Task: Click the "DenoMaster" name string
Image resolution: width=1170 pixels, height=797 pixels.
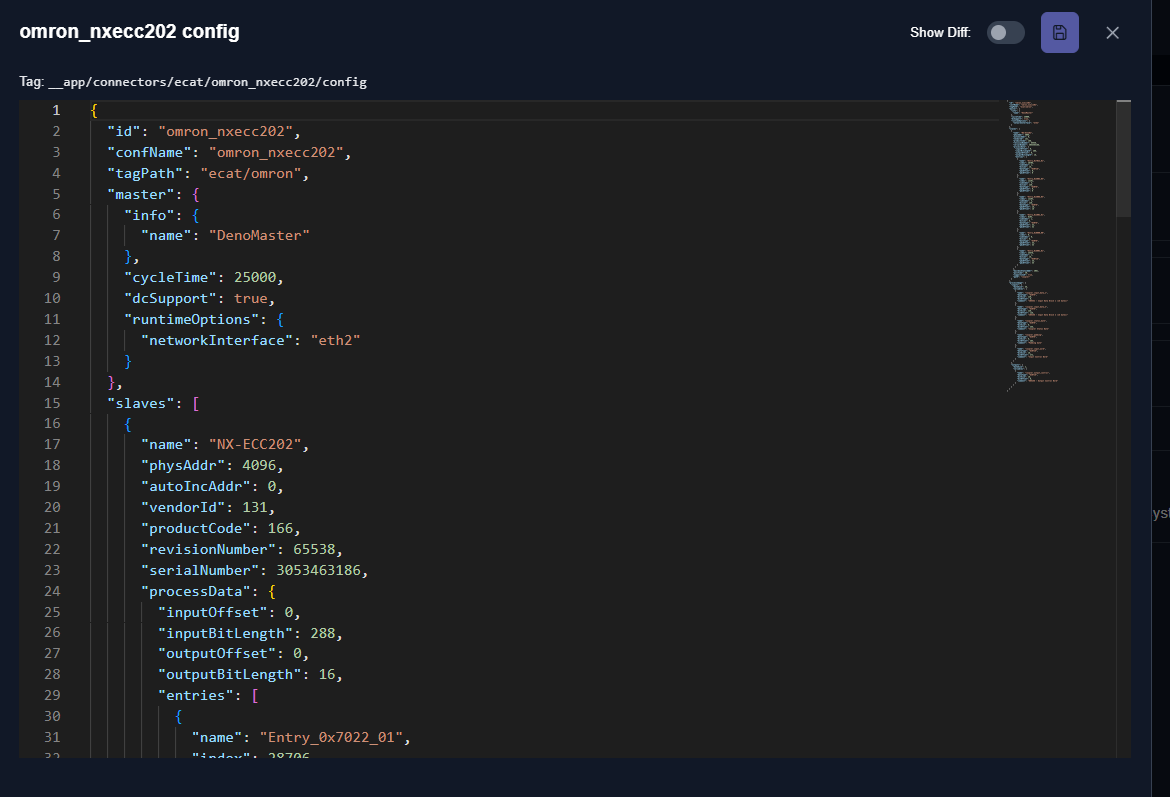Action: [x=259, y=235]
